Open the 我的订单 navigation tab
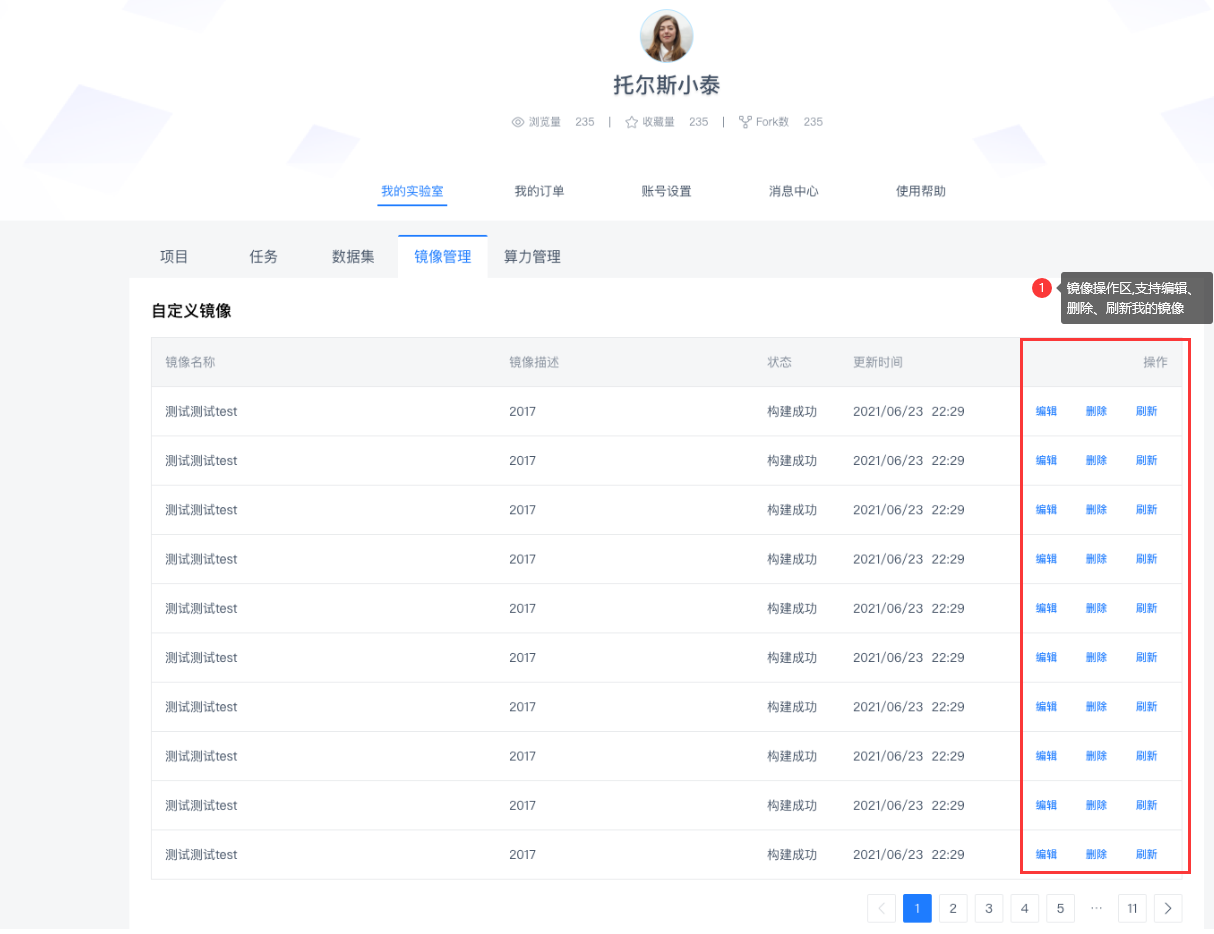Screen dimensions: 1214x934 click(539, 191)
